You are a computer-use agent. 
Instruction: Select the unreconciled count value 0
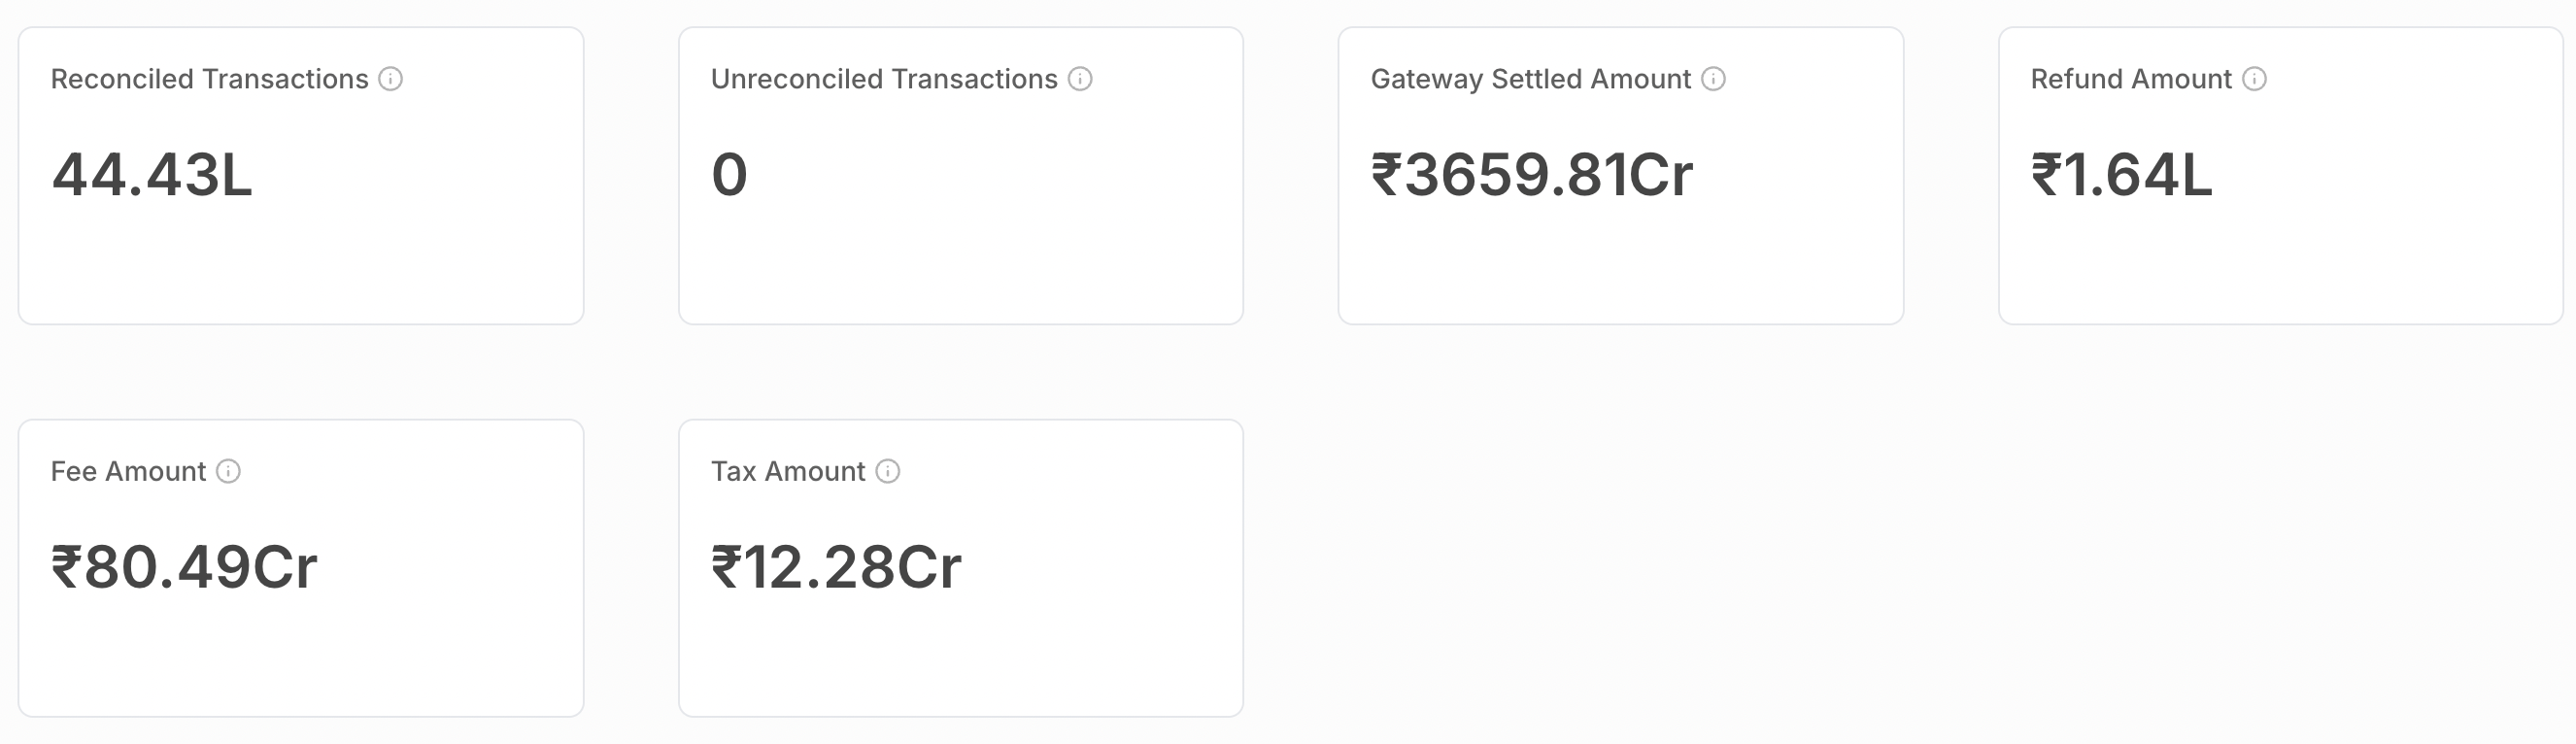[729, 175]
